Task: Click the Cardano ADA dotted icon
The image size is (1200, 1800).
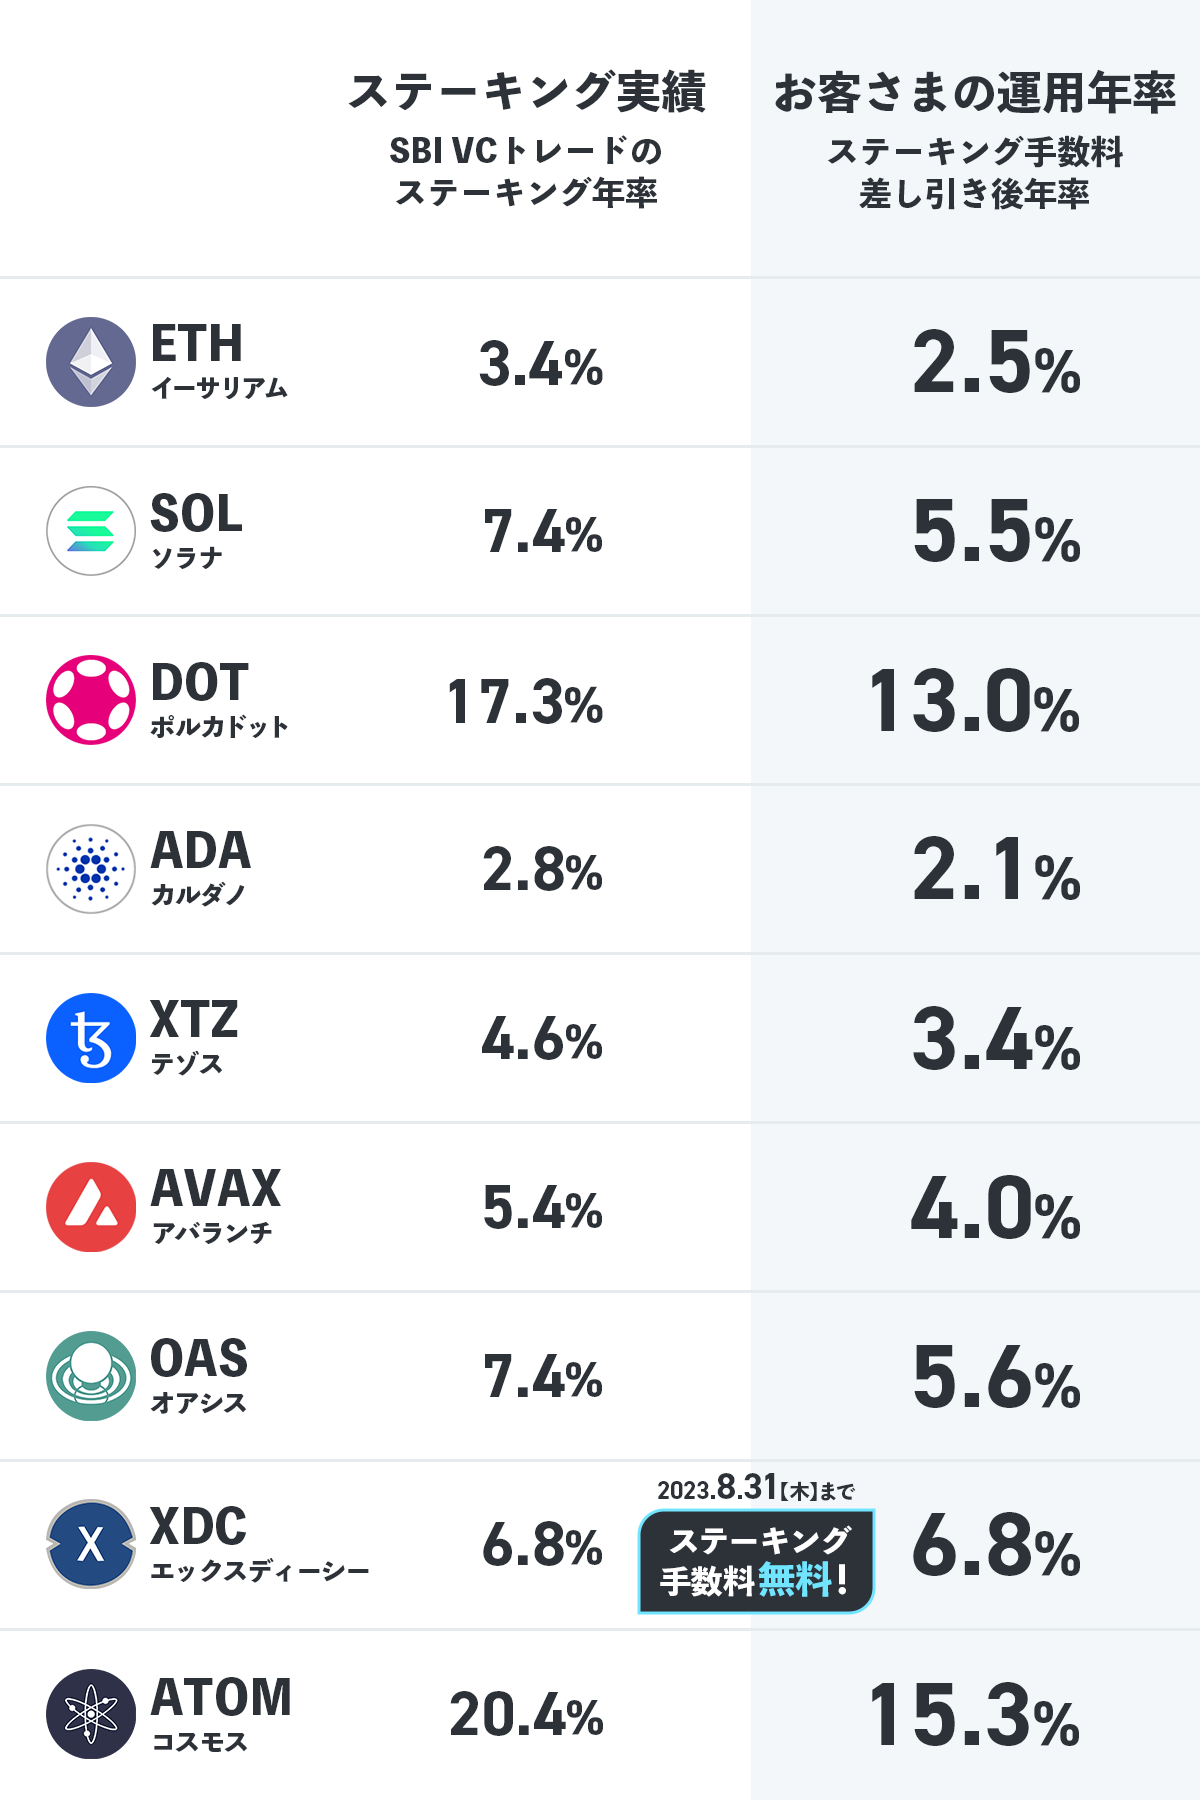Action: click(x=91, y=869)
